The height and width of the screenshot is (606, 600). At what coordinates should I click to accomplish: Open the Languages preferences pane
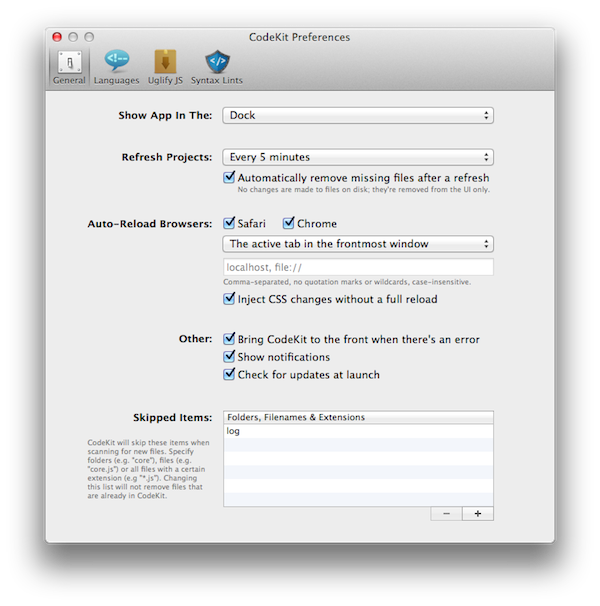pos(116,67)
